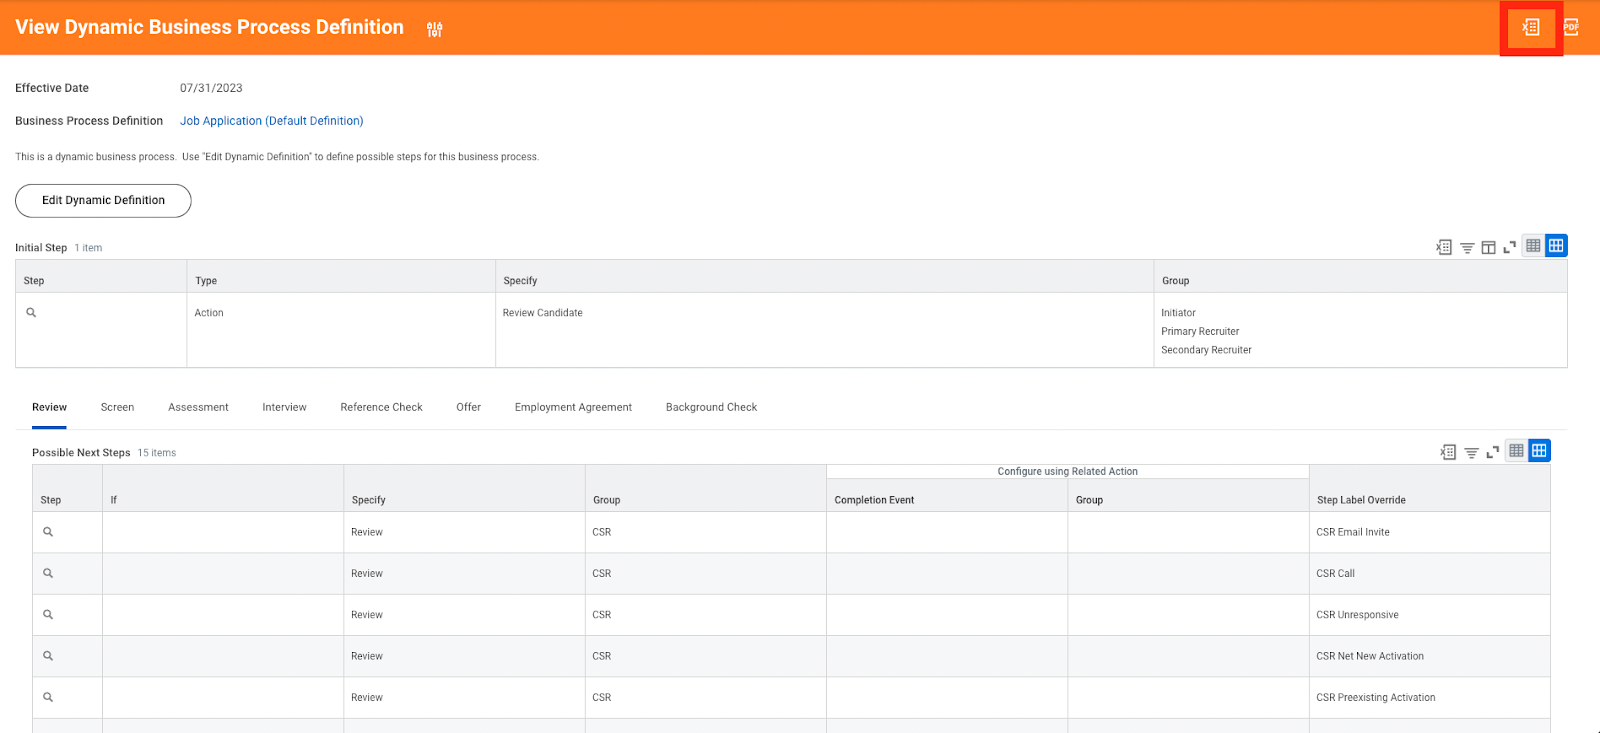Screen dimensions: 1600x733
Task: Export Initial Step table to Excel
Action: pos(1443,247)
